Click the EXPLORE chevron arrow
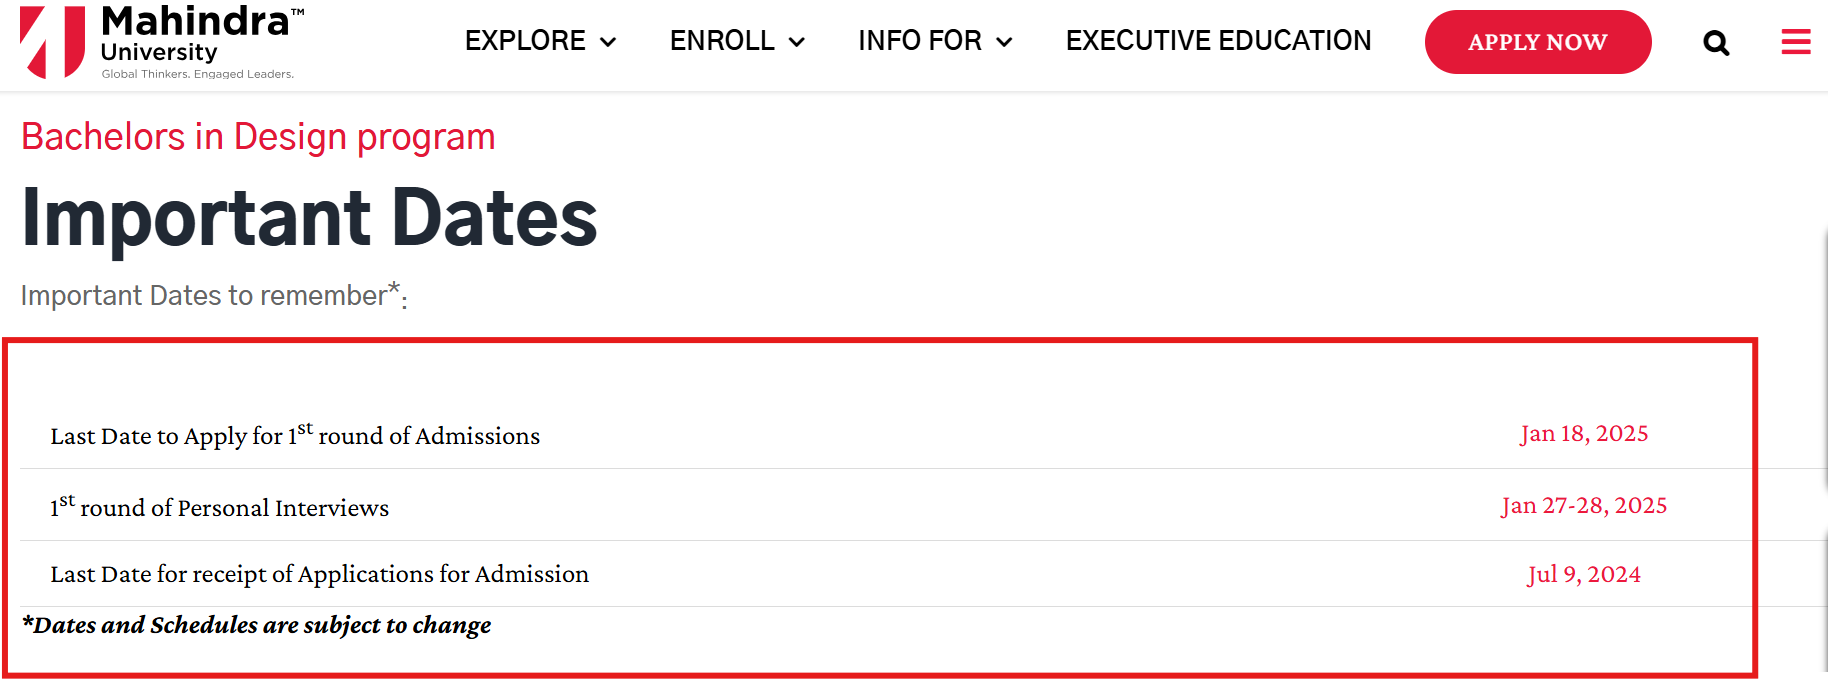1828x679 pixels. 608,43
